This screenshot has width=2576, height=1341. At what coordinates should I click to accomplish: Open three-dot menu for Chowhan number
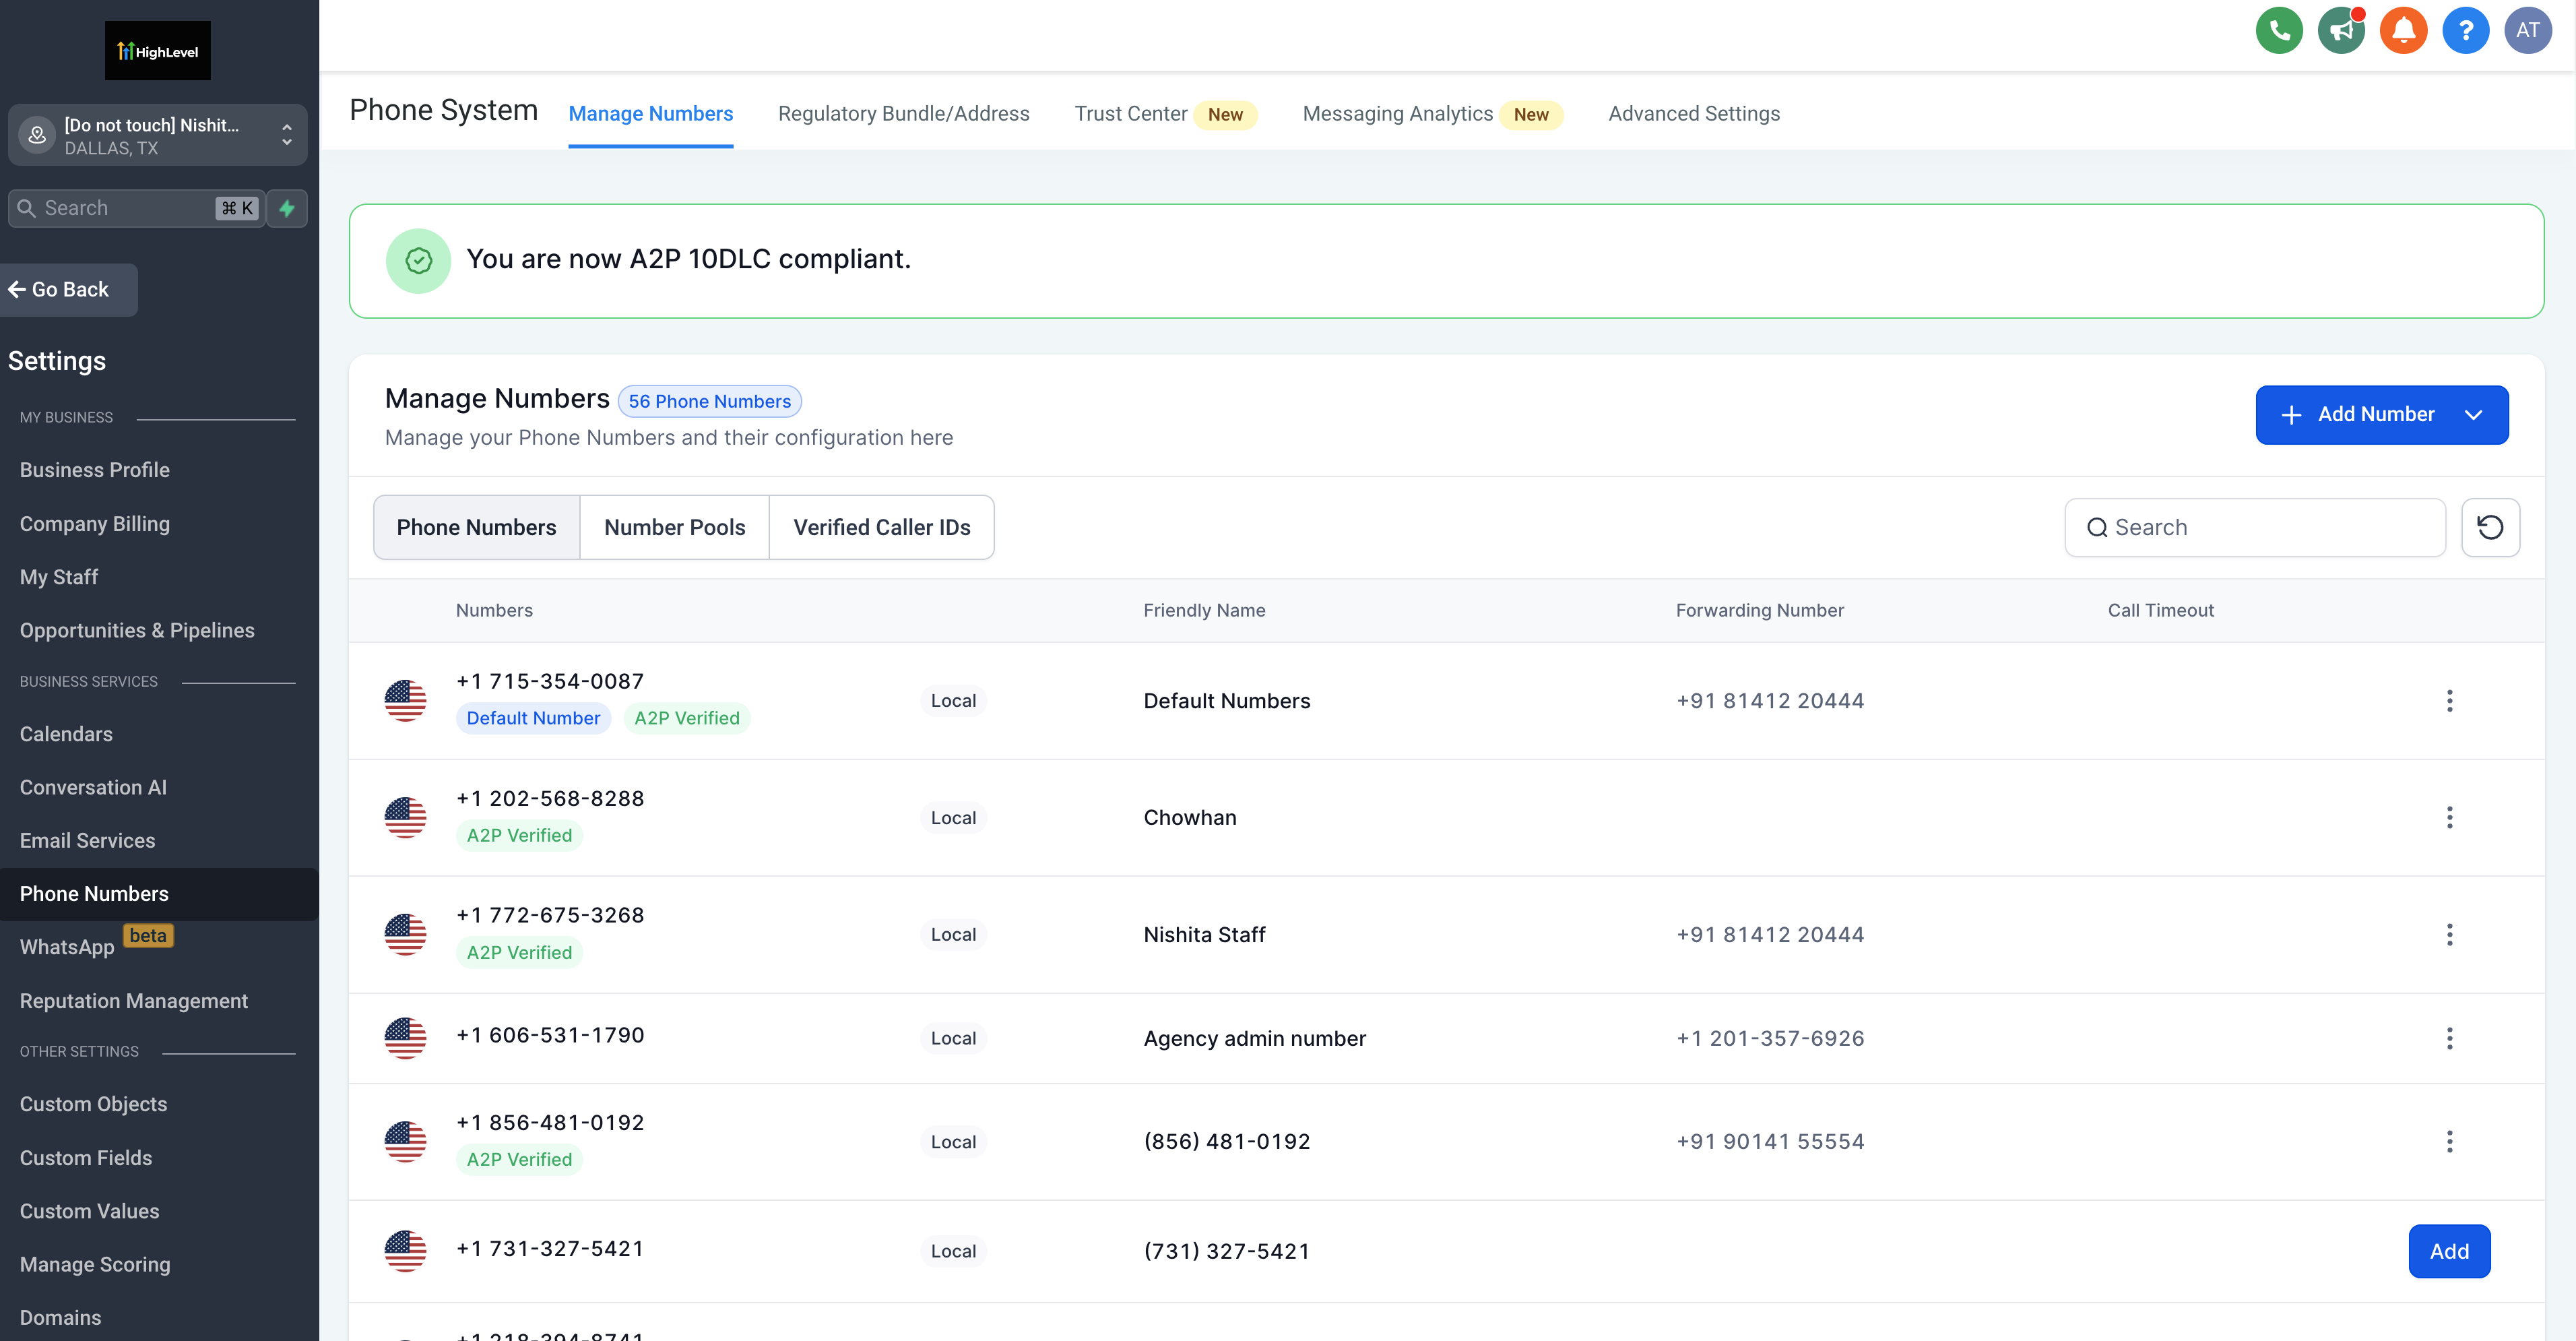click(x=2449, y=817)
